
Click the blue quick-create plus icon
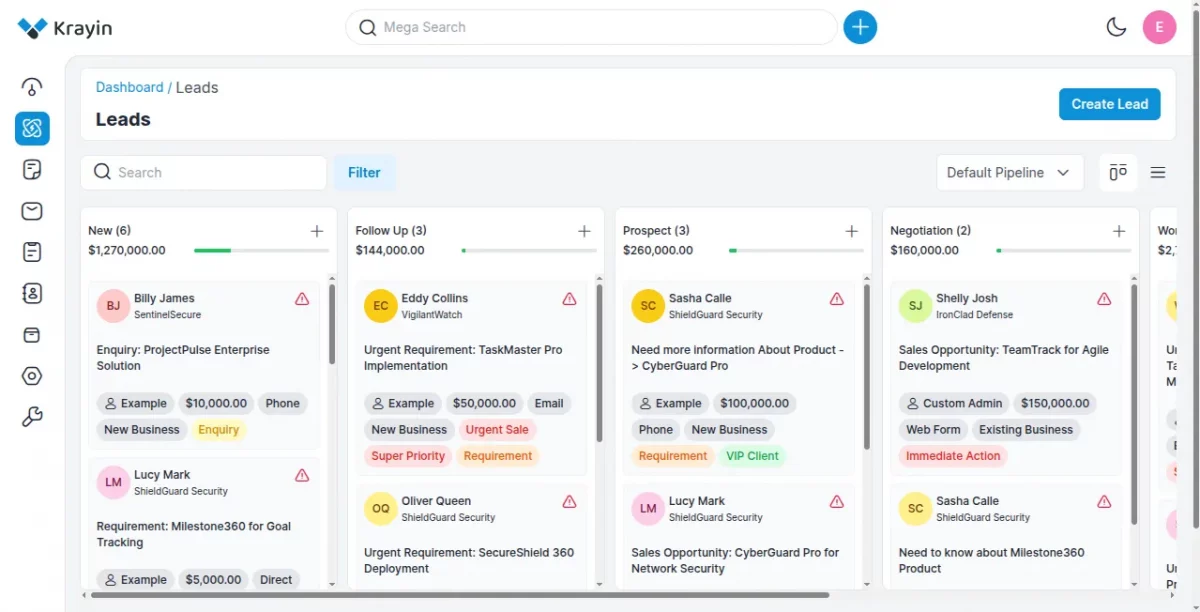coord(860,27)
